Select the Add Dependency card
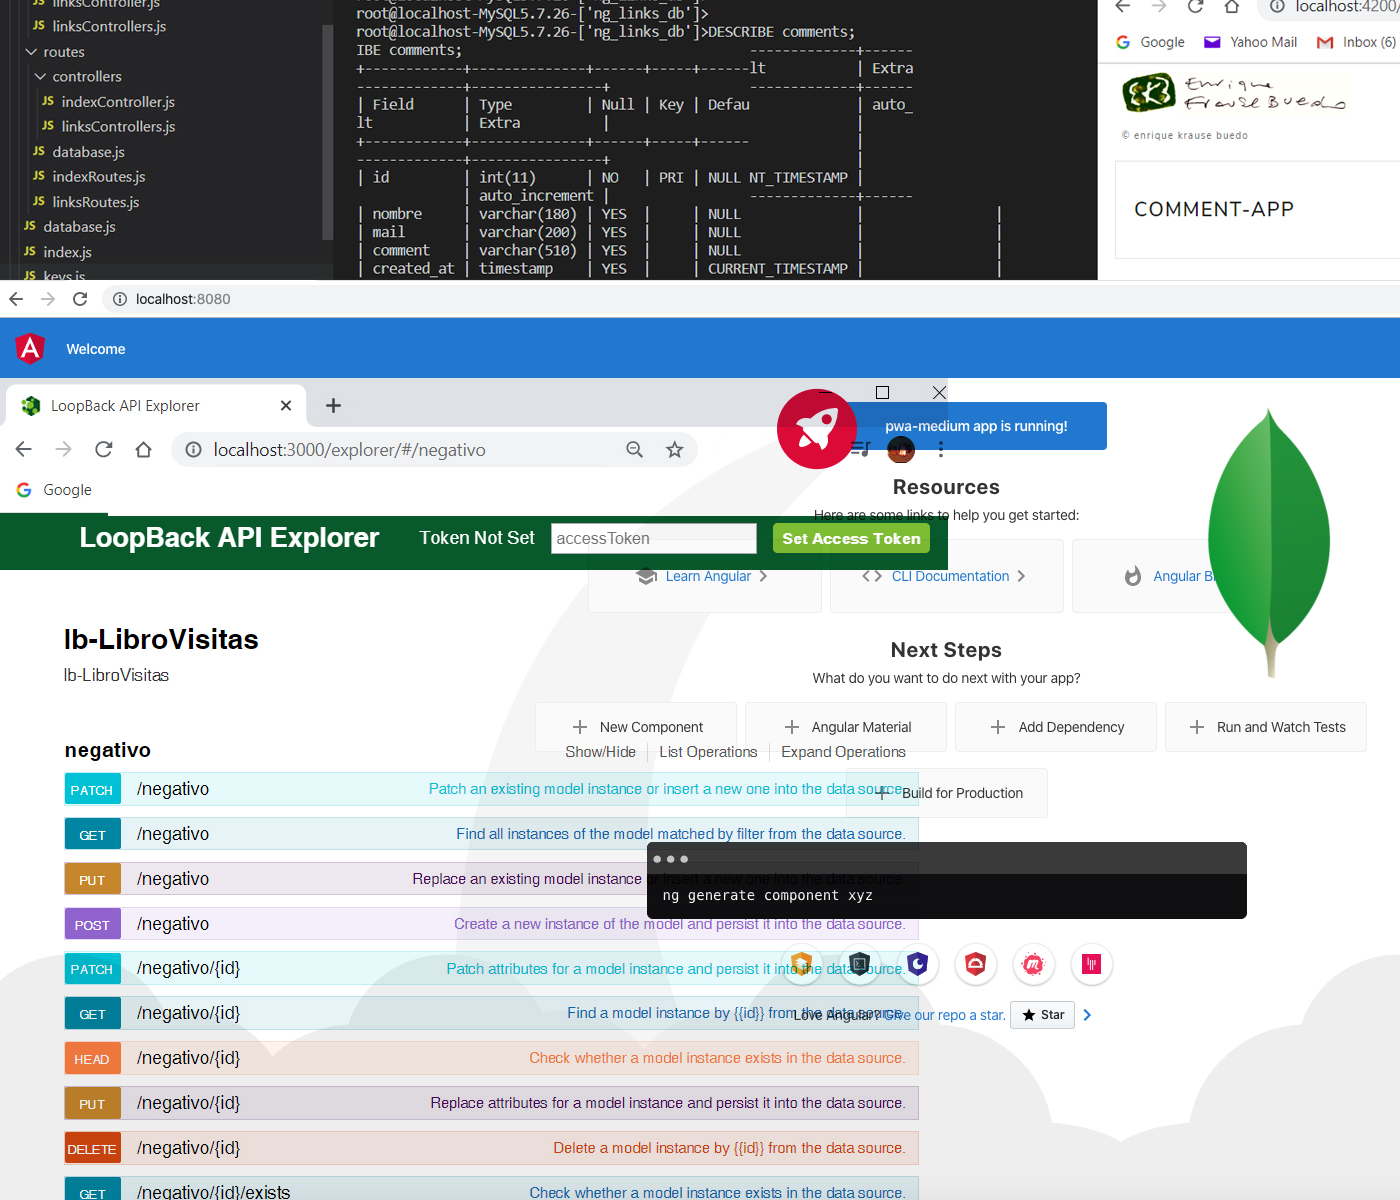 click(x=1056, y=727)
